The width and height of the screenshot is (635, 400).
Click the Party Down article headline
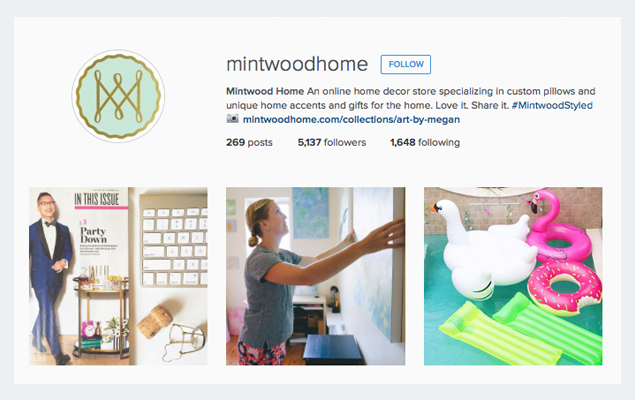(94, 235)
